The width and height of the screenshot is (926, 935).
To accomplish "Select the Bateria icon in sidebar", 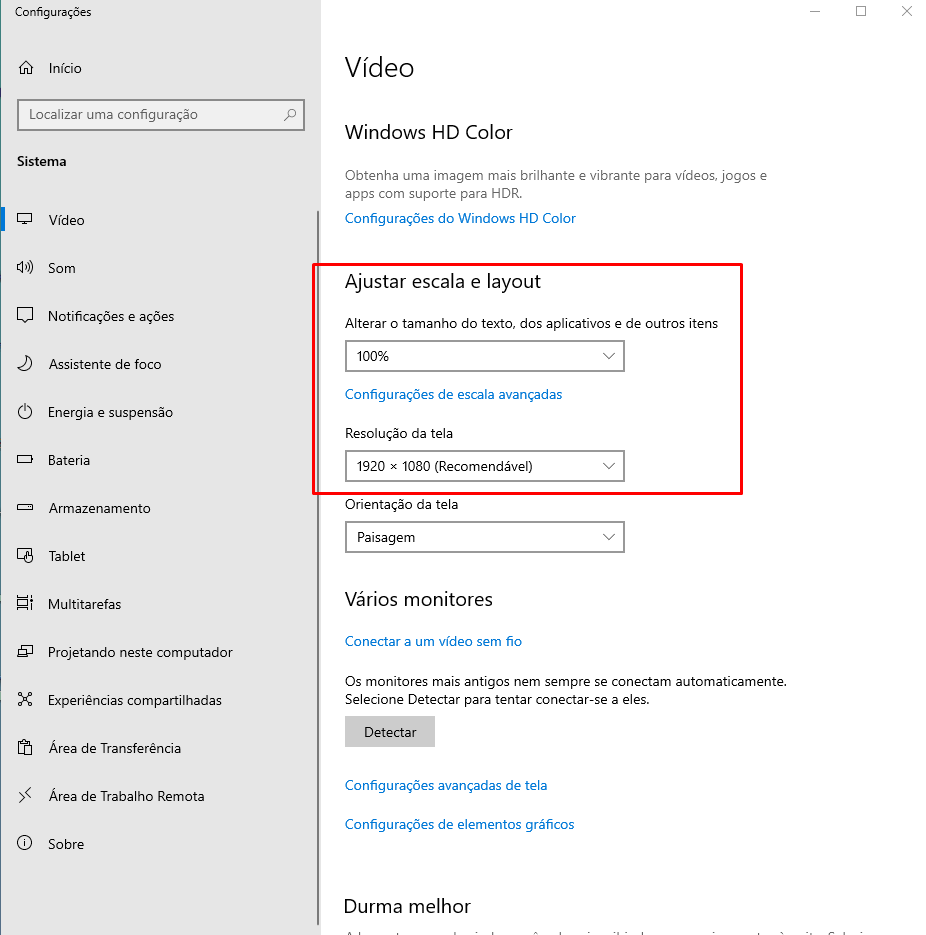I will [x=26, y=460].
